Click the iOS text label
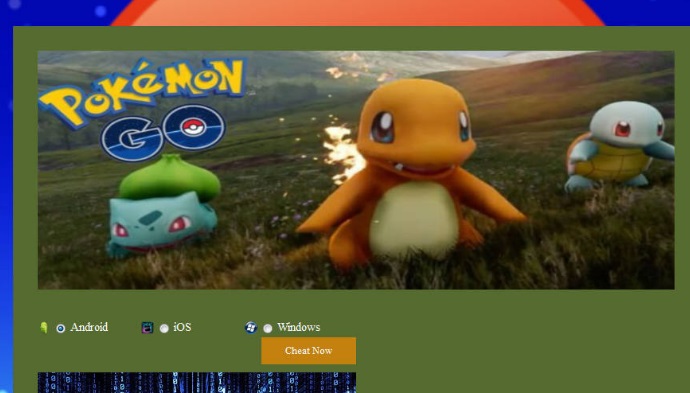 pyautogui.click(x=182, y=327)
